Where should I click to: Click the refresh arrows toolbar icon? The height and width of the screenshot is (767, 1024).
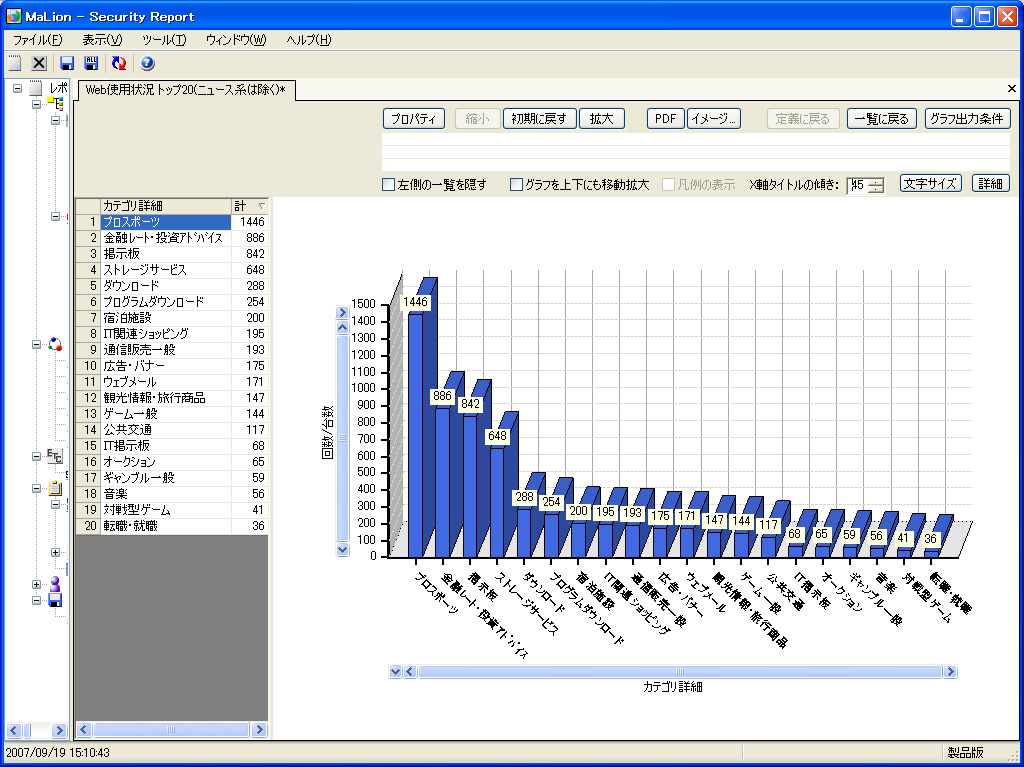[119, 63]
